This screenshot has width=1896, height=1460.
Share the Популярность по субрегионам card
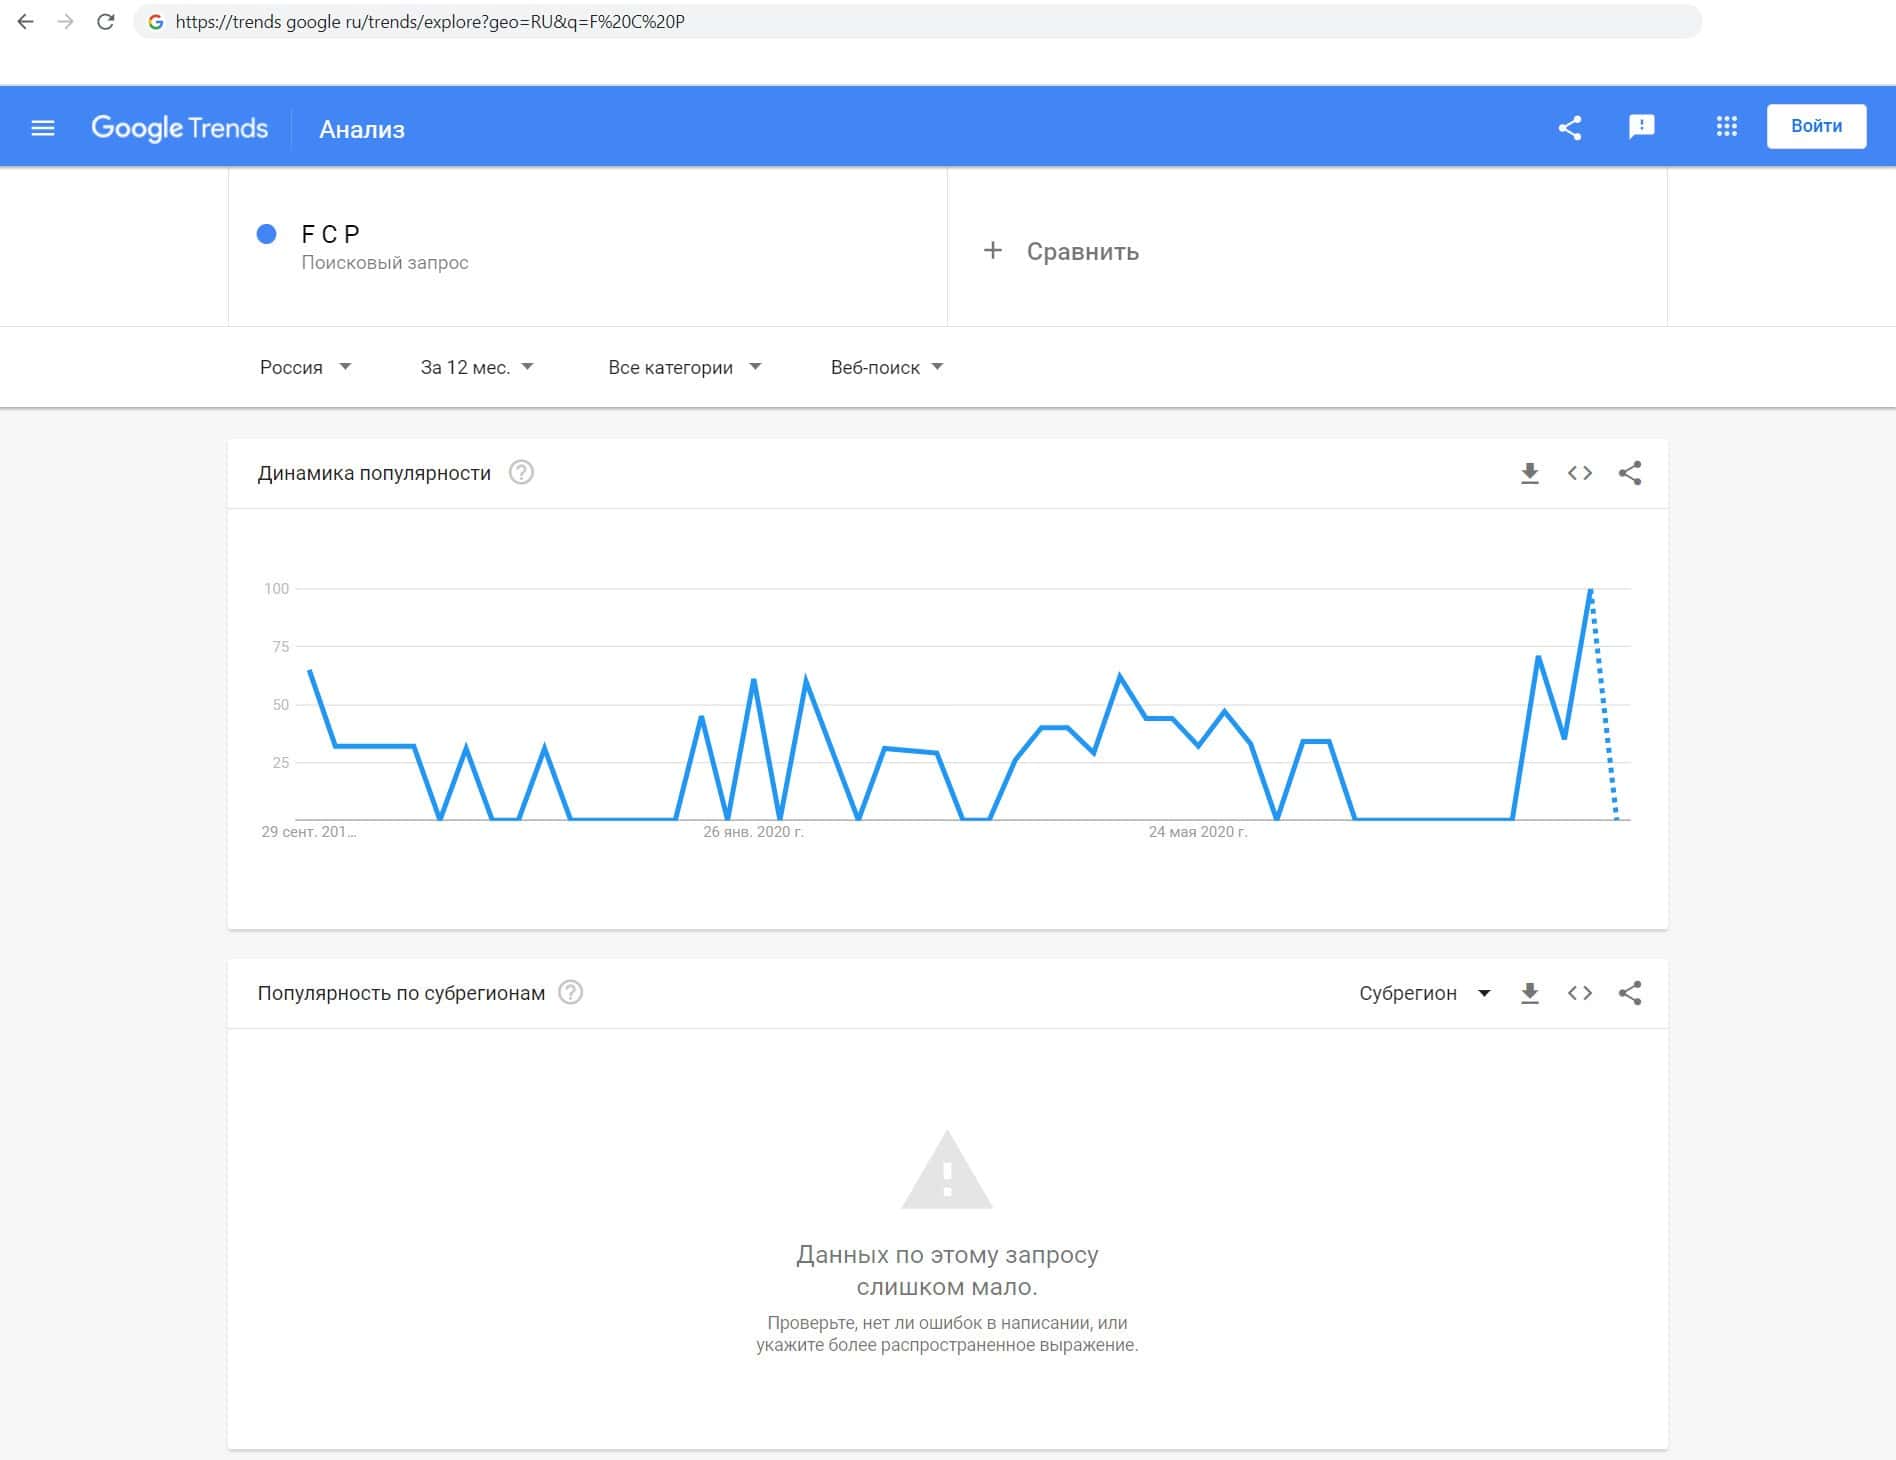tap(1630, 993)
